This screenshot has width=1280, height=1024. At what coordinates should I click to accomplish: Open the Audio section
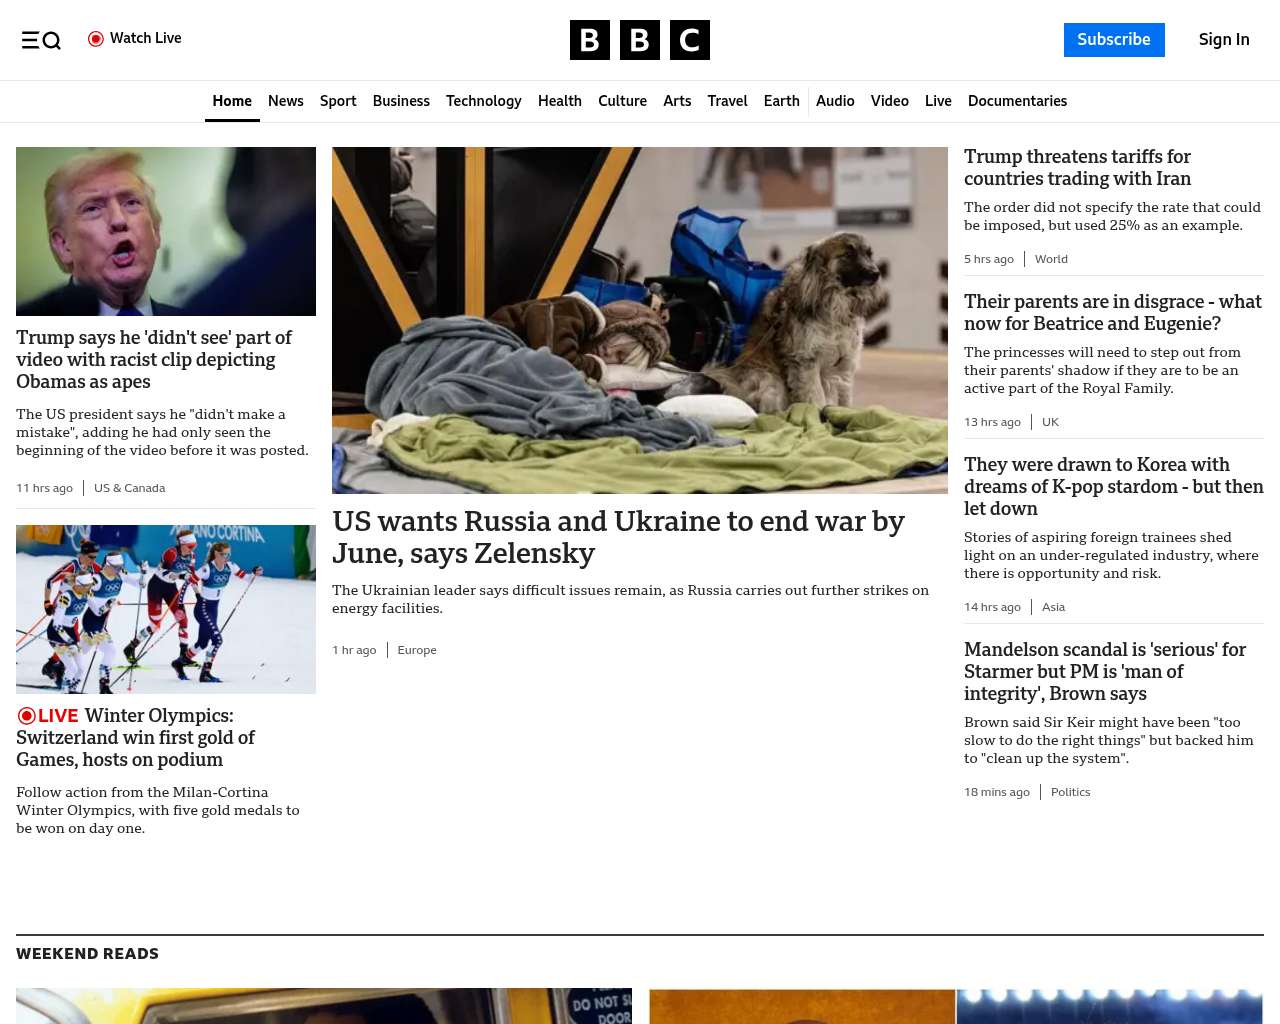point(835,101)
